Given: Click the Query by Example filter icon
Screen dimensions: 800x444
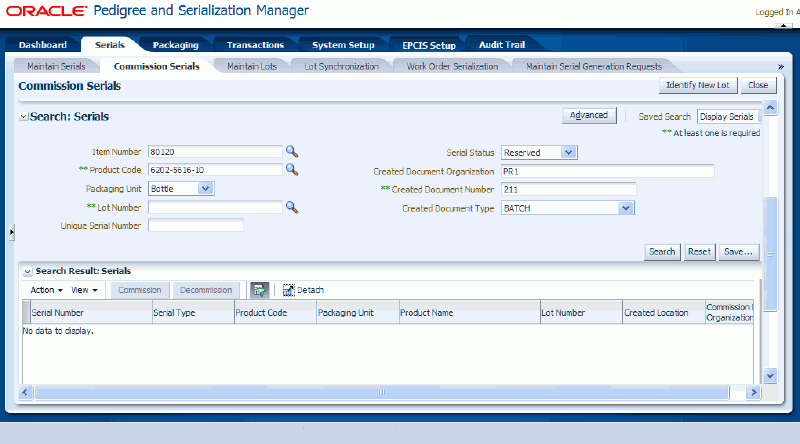Looking at the screenshot, I should pyautogui.click(x=260, y=290).
